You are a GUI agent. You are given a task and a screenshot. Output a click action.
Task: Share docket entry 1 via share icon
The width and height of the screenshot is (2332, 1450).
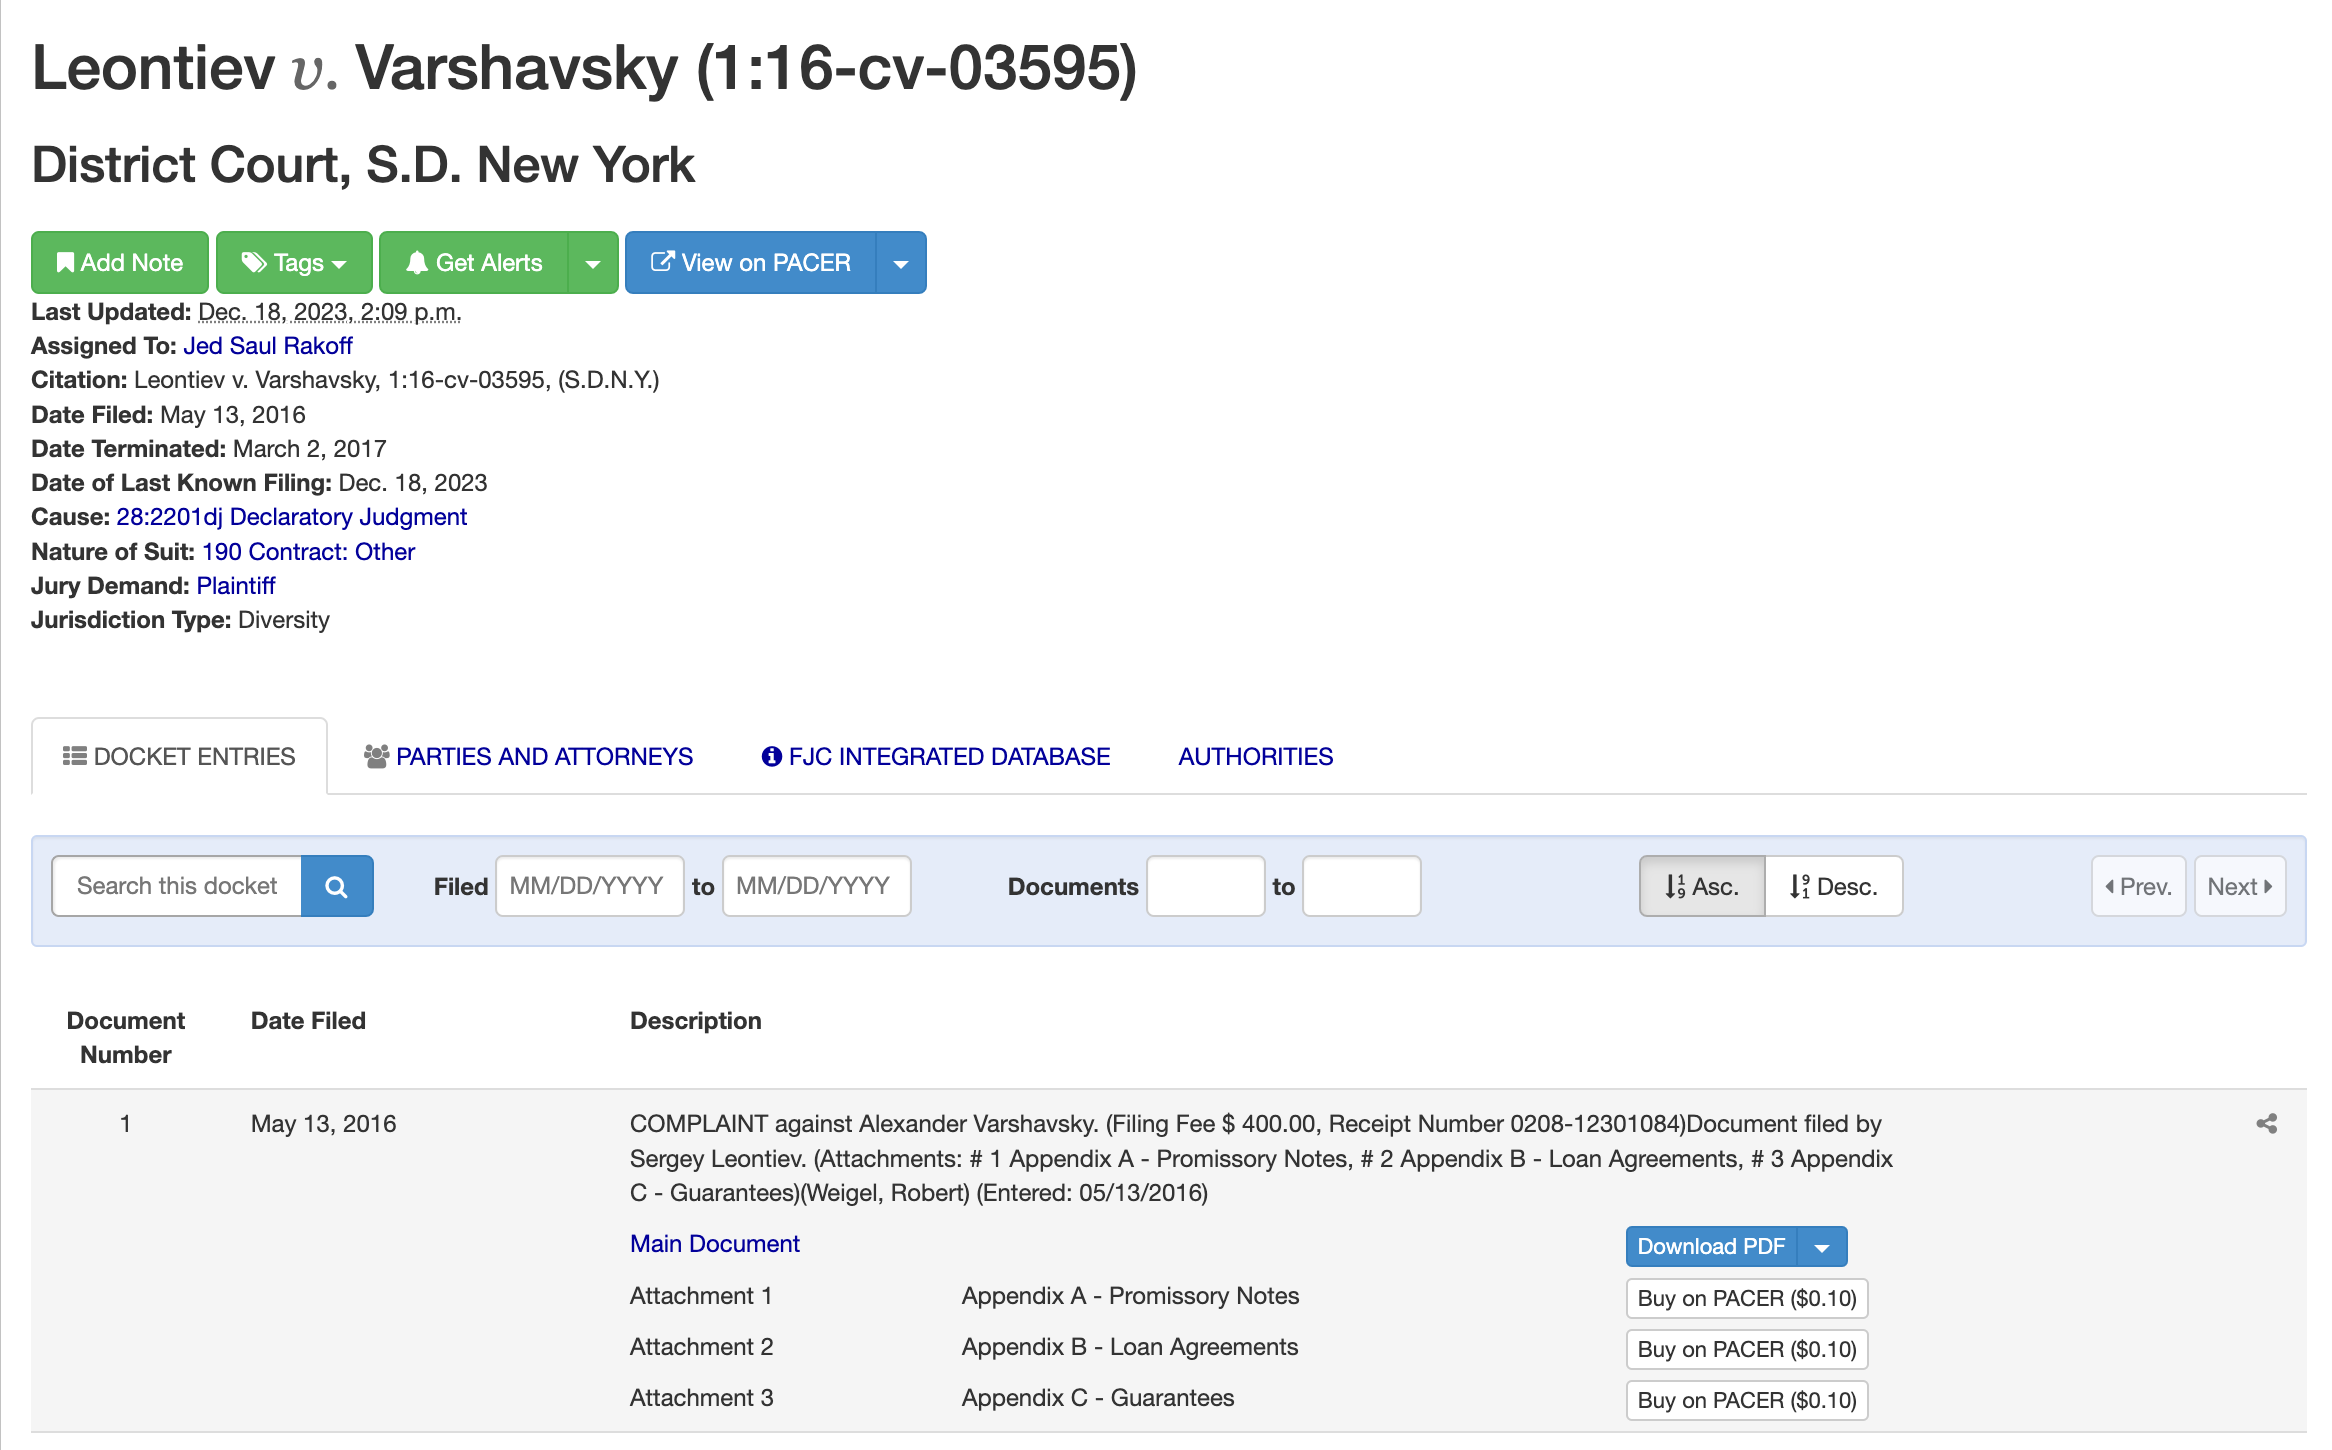2266,1124
